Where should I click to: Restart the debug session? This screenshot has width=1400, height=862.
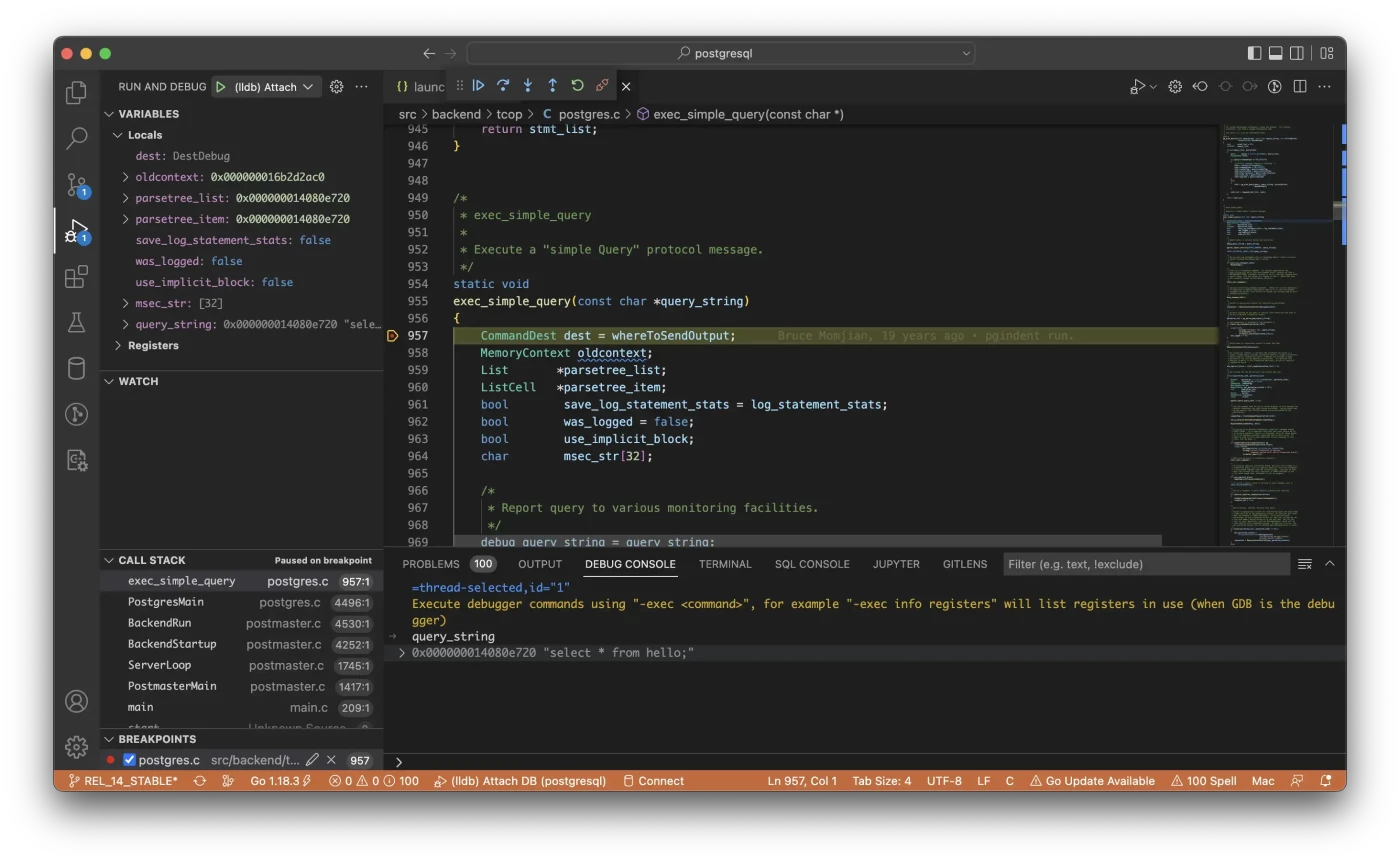tap(577, 85)
